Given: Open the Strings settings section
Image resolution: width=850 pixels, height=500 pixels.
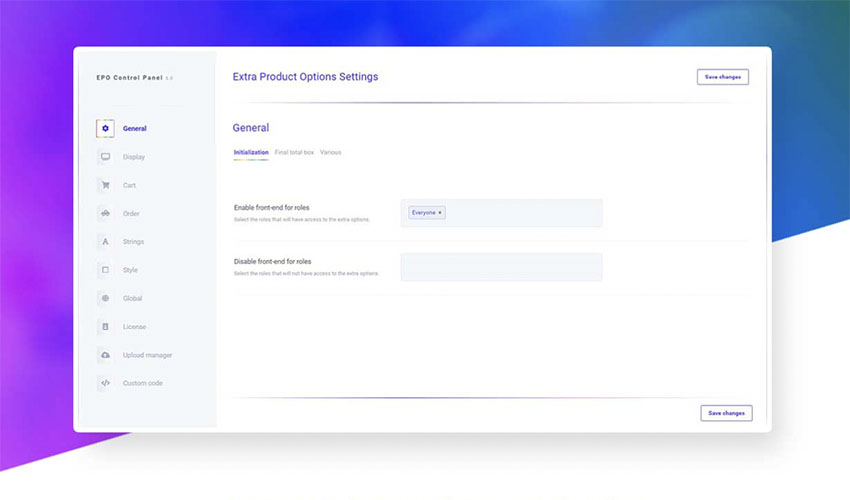Looking at the screenshot, I should tap(133, 241).
